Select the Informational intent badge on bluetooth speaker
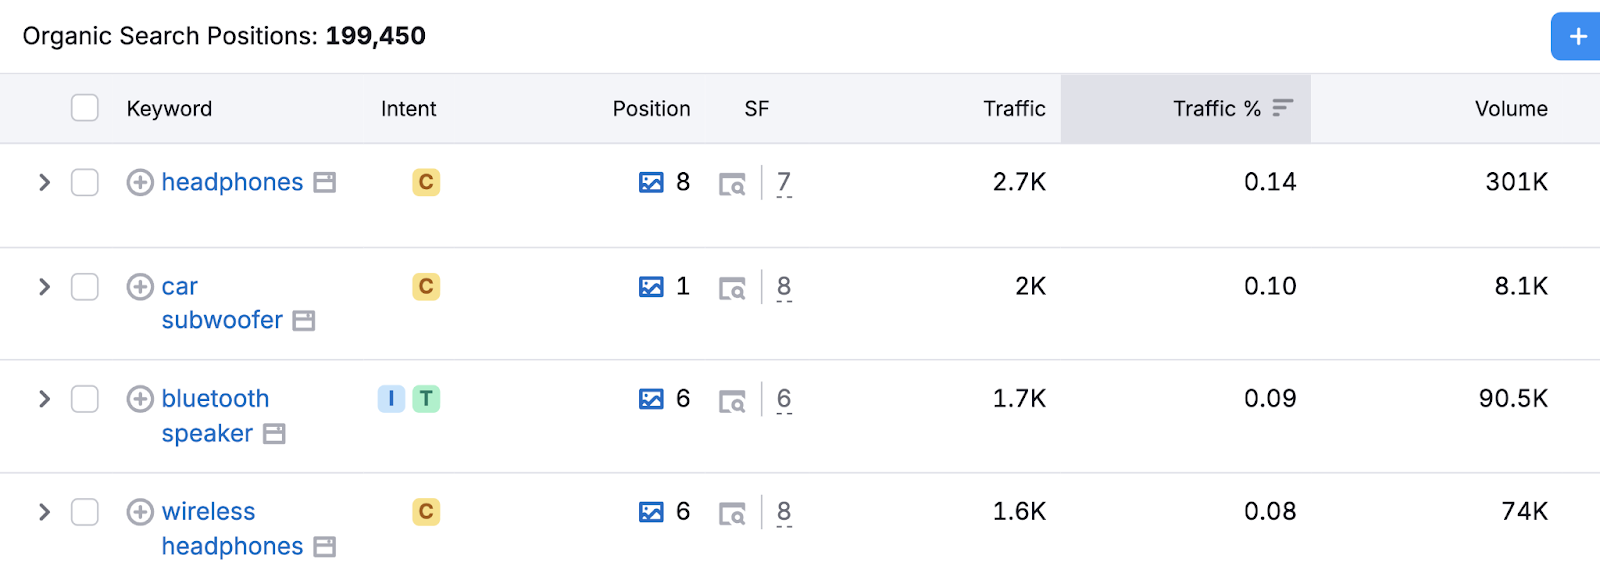 (x=391, y=398)
